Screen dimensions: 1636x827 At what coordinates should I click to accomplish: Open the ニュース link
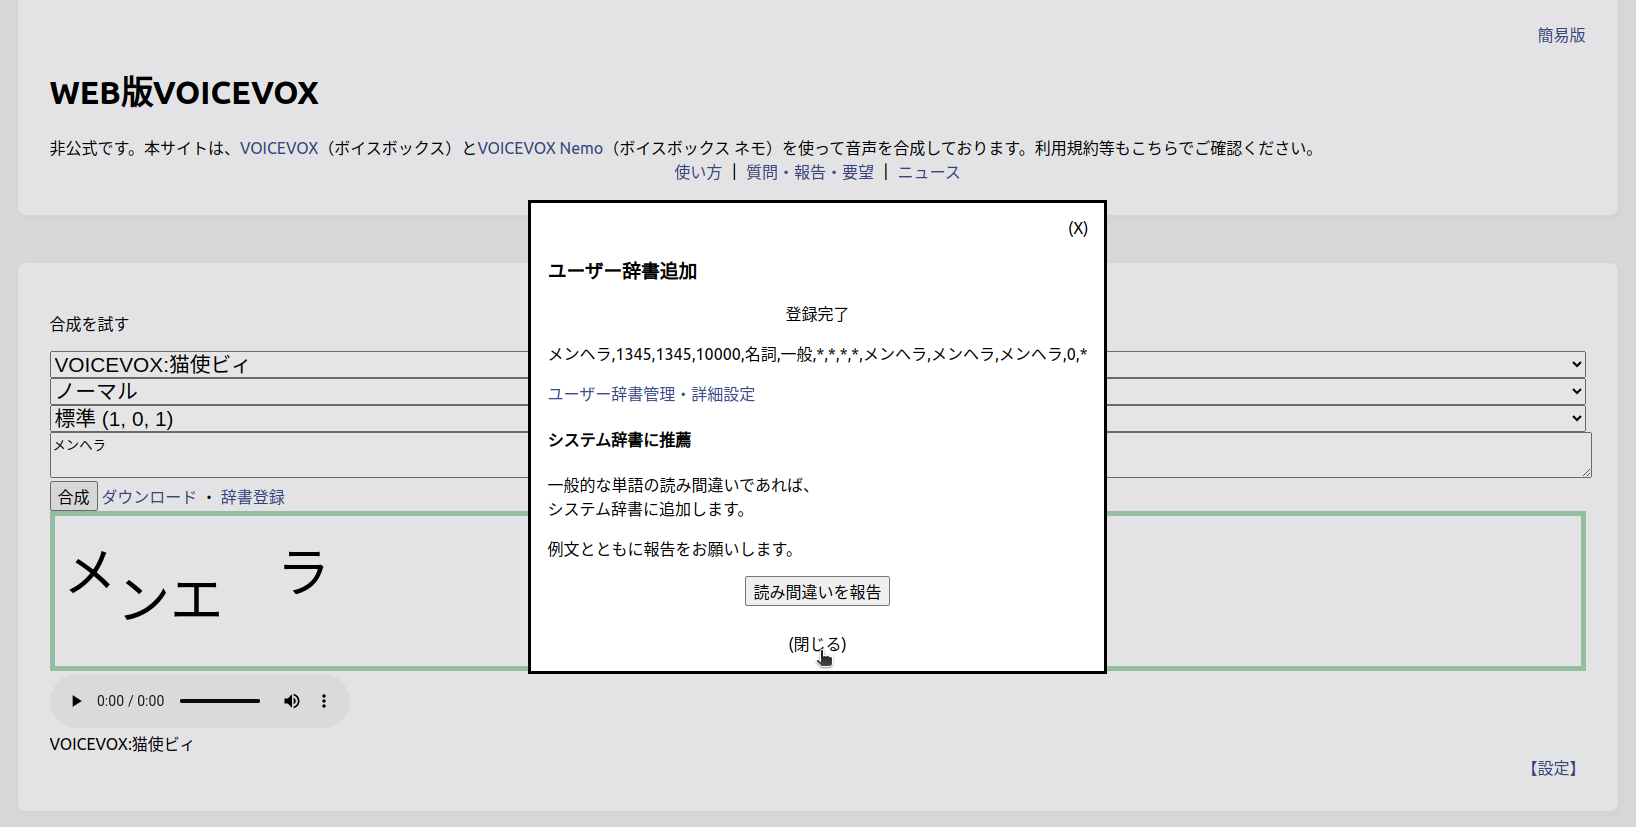929,172
